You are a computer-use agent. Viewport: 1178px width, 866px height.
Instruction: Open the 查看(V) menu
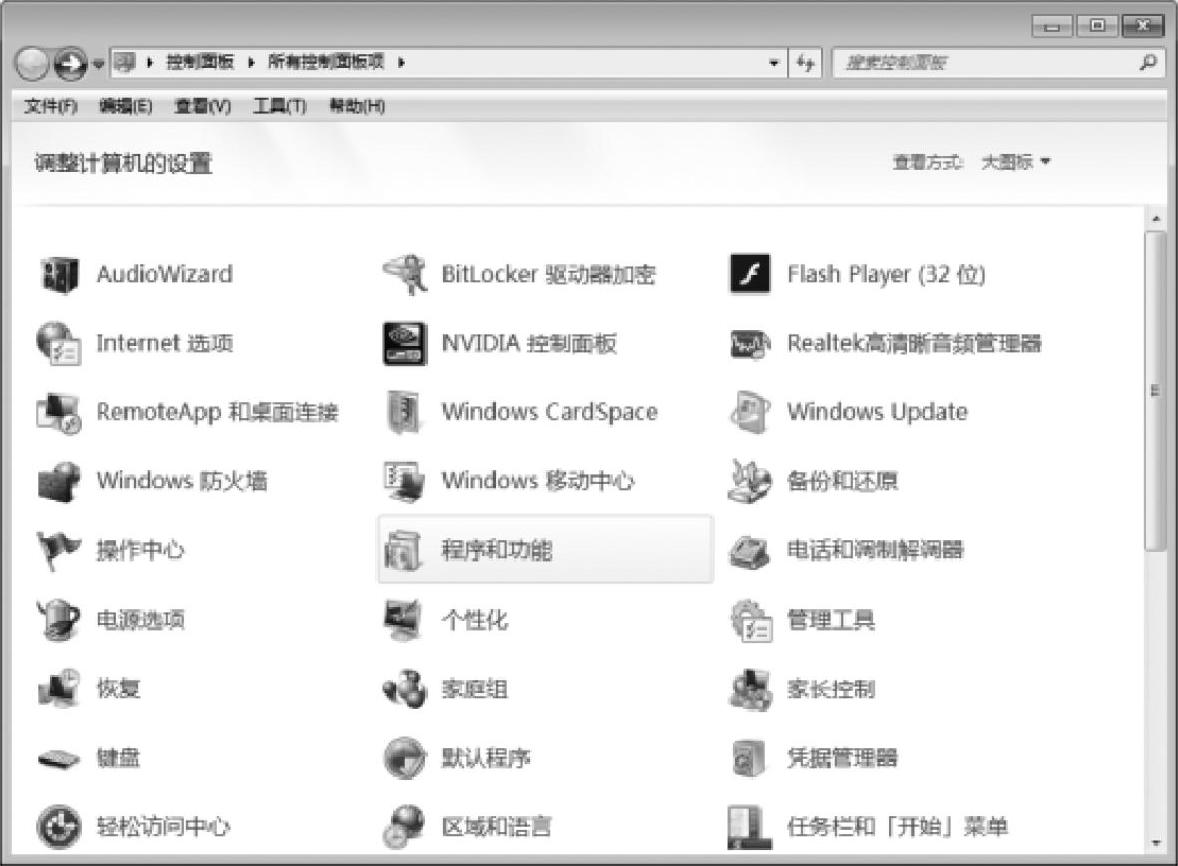[203, 106]
